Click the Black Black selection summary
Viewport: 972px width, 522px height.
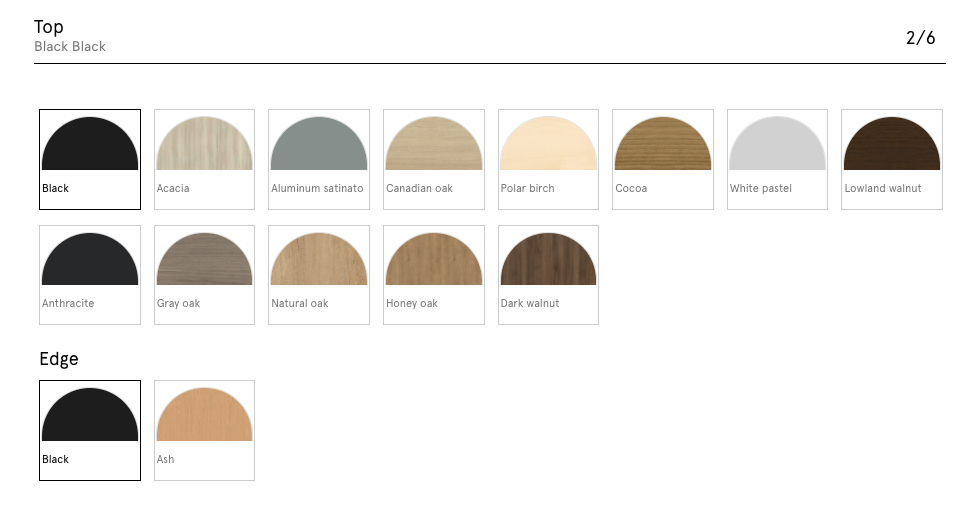(x=70, y=47)
